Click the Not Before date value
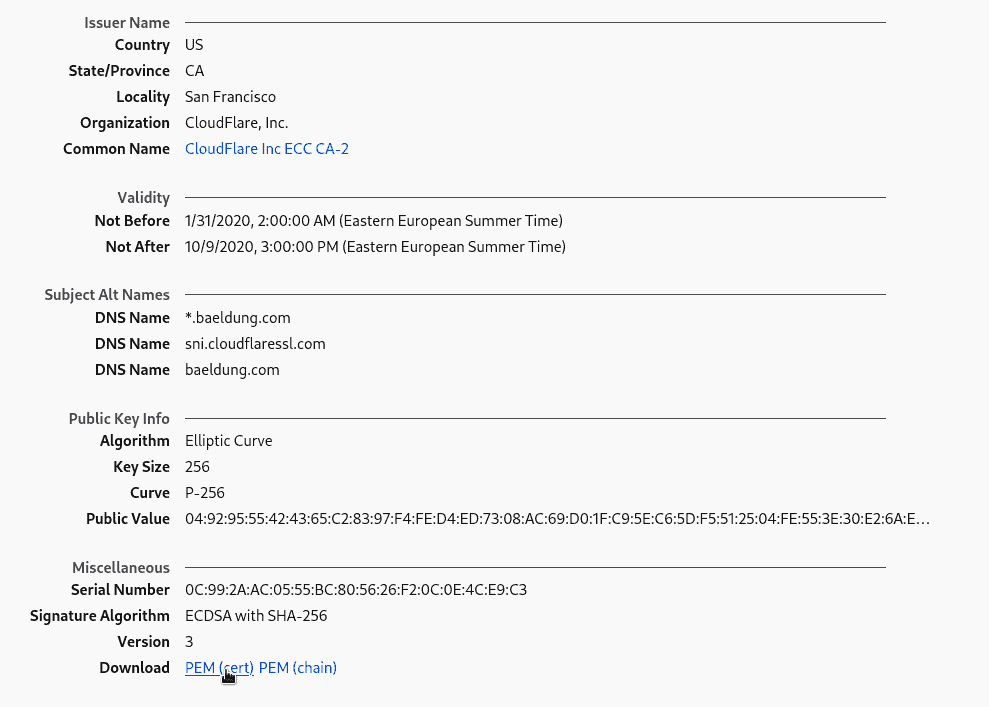Viewport: 989px width, 707px height. tap(373, 221)
